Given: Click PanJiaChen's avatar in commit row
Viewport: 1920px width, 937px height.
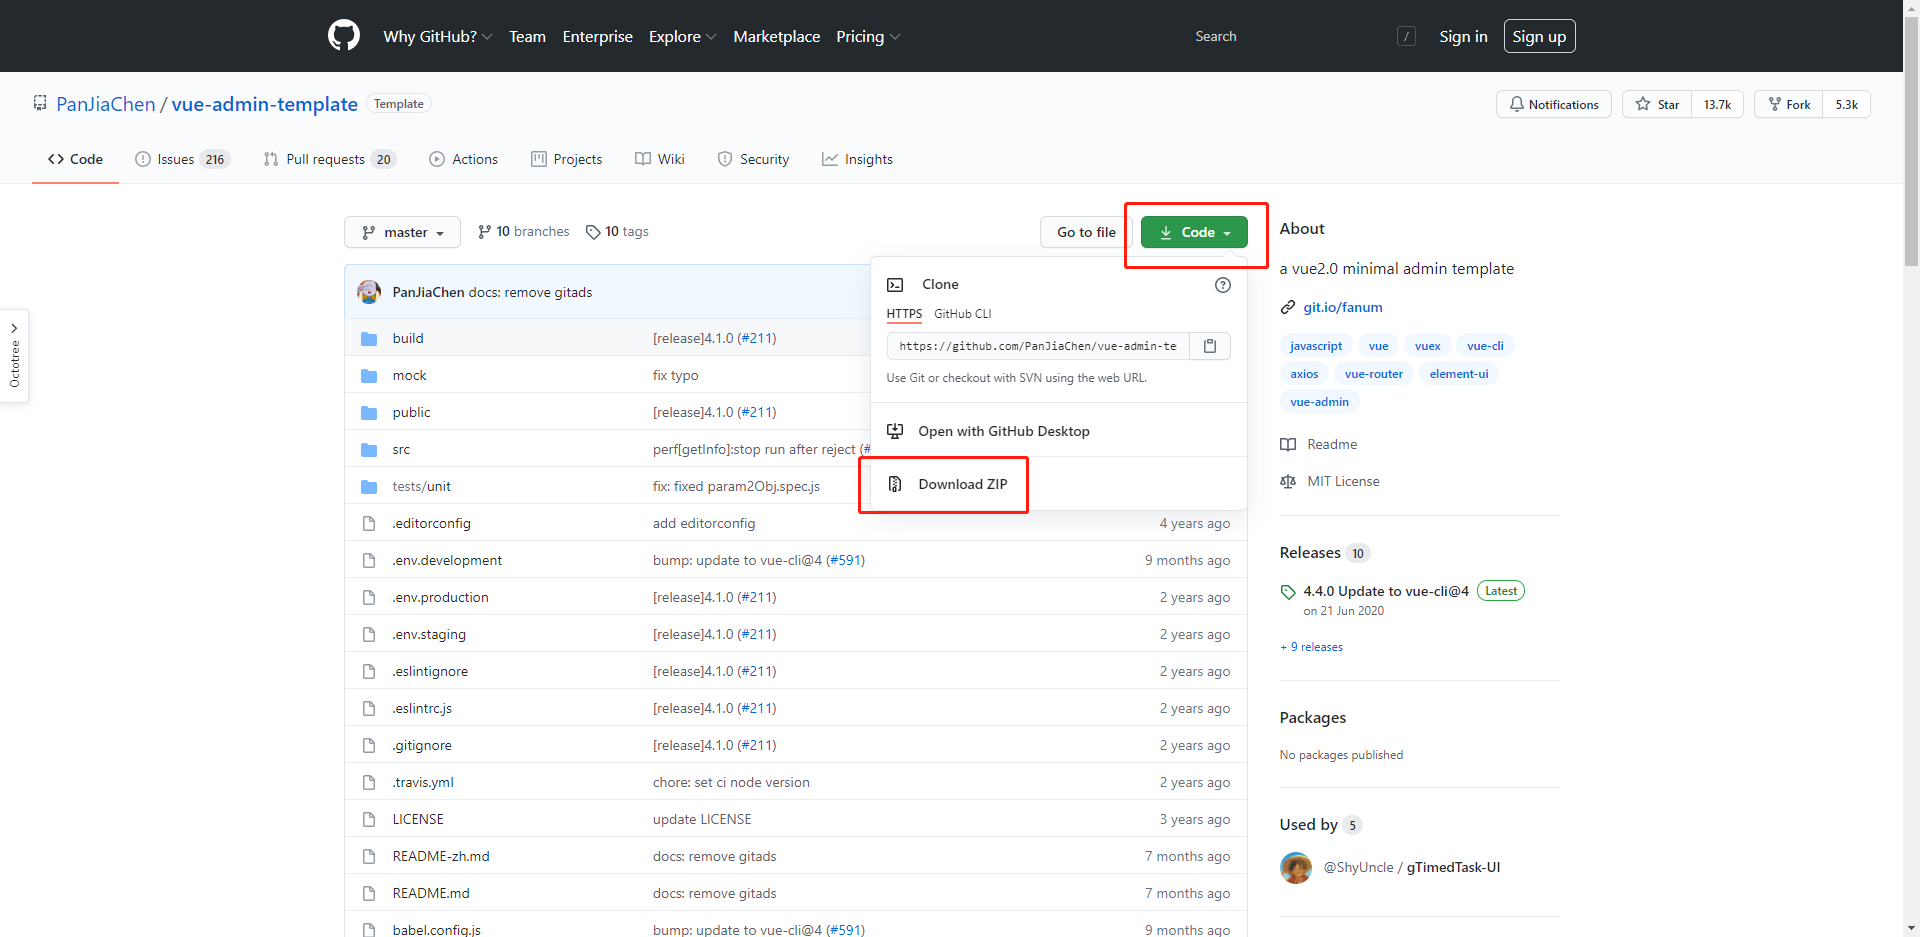Looking at the screenshot, I should [369, 292].
